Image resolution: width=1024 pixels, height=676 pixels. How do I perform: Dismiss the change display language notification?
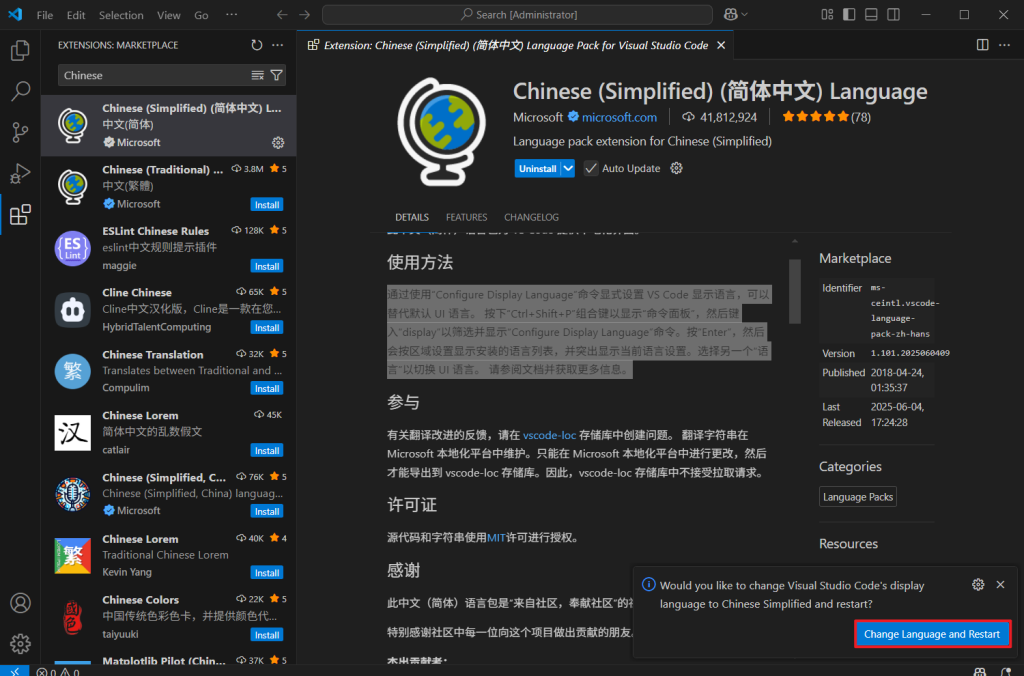(1000, 585)
